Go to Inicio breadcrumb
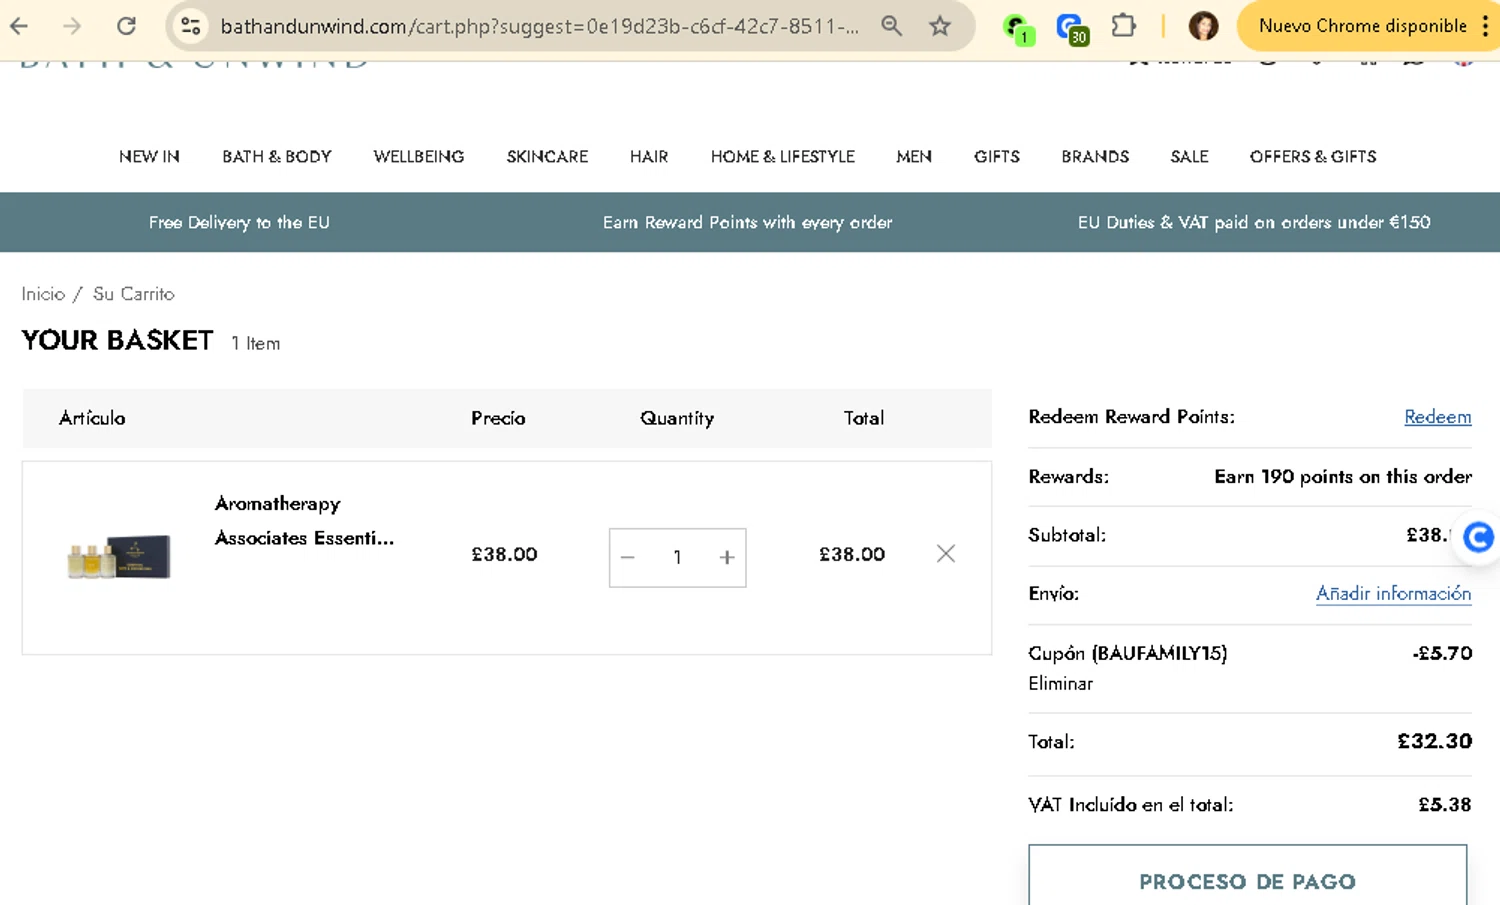Image resolution: width=1500 pixels, height=905 pixels. point(43,294)
